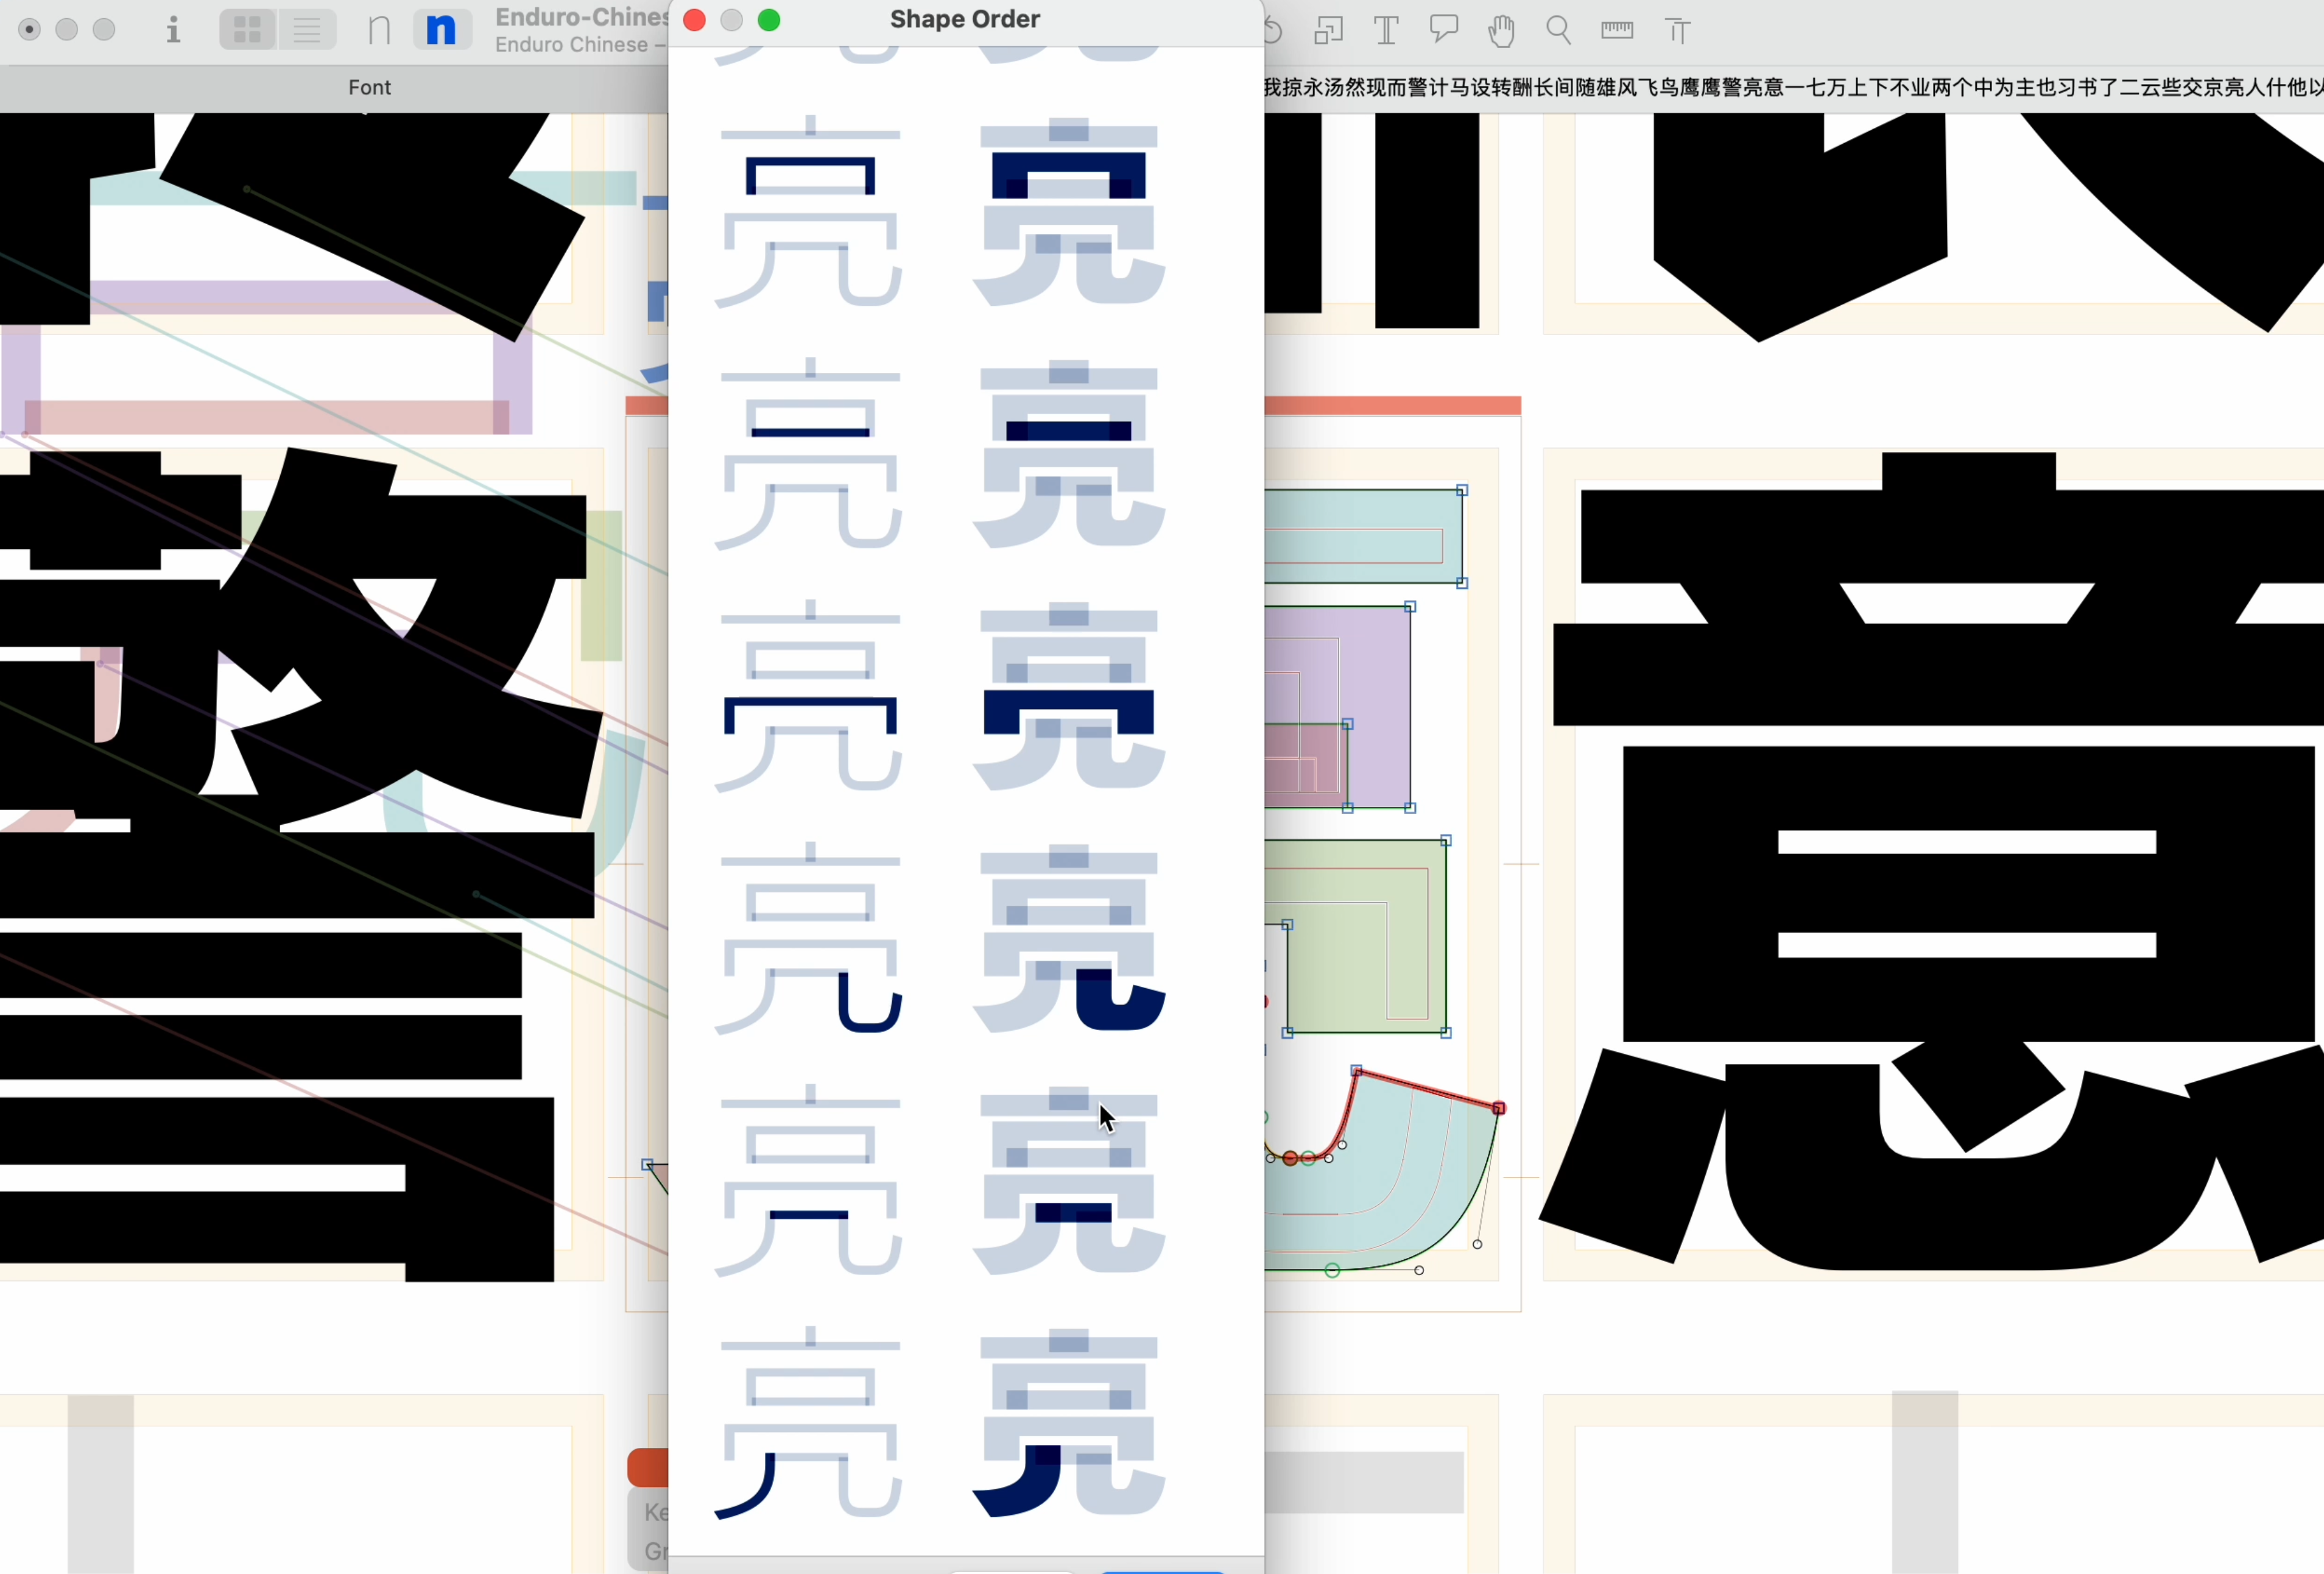The height and width of the screenshot is (1574, 2324).
Task: Click the light master thumbnail with highlighted top box
Action: (810, 212)
